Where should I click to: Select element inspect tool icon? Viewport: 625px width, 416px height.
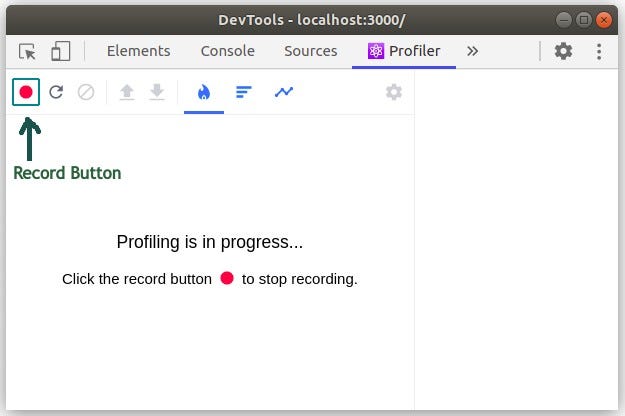point(27,51)
